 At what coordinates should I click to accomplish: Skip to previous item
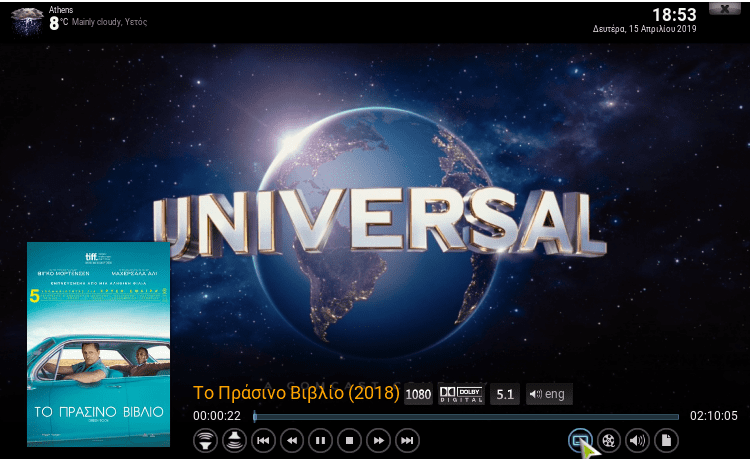(x=263, y=440)
